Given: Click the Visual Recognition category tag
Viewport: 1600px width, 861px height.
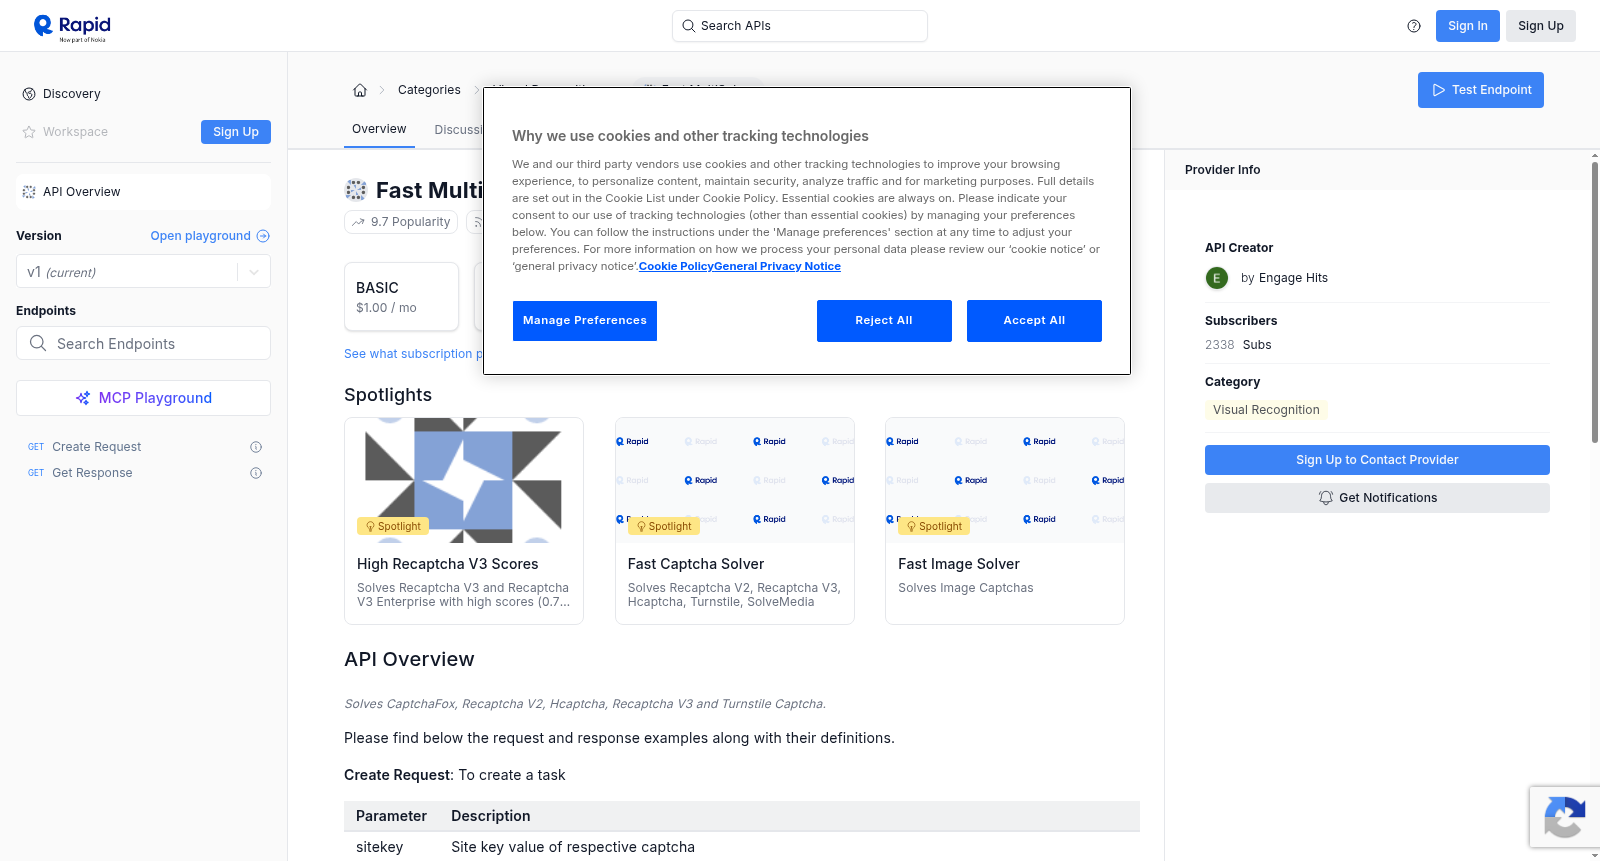Looking at the screenshot, I should coord(1266,410).
